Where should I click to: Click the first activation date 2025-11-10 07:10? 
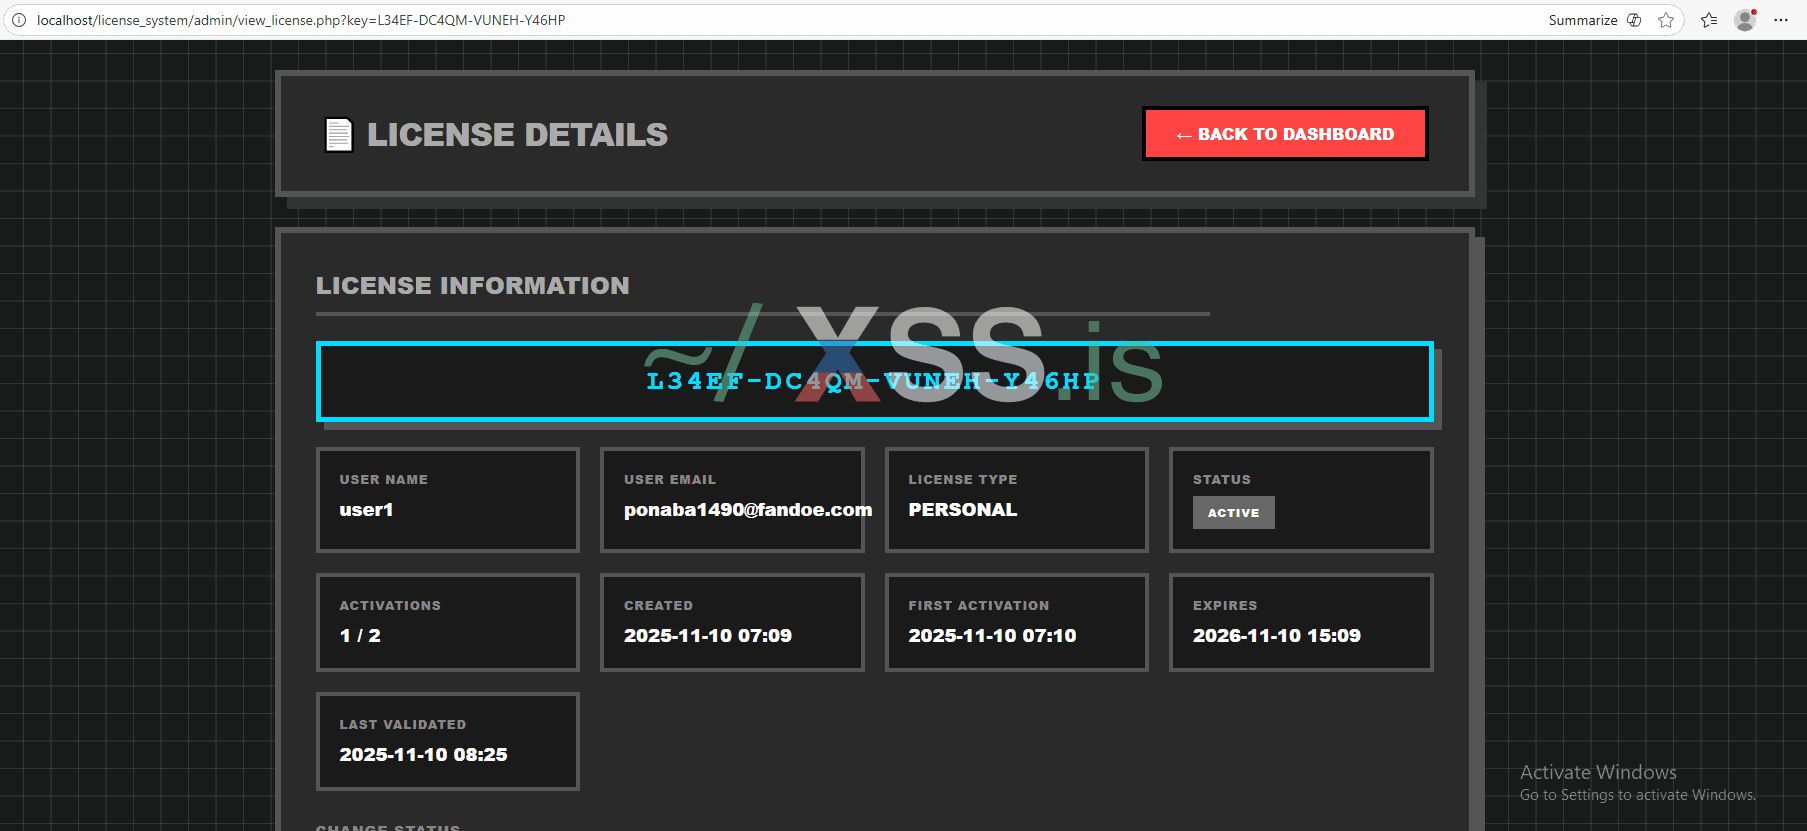click(x=992, y=636)
